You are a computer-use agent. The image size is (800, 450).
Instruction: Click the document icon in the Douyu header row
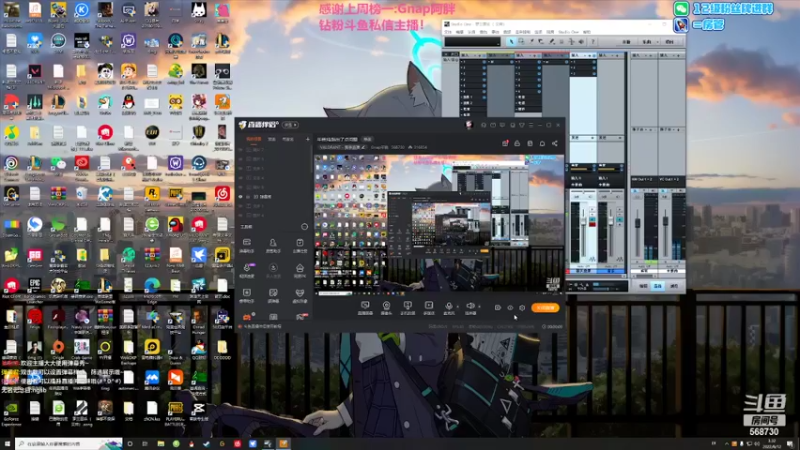[x=530, y=143]
